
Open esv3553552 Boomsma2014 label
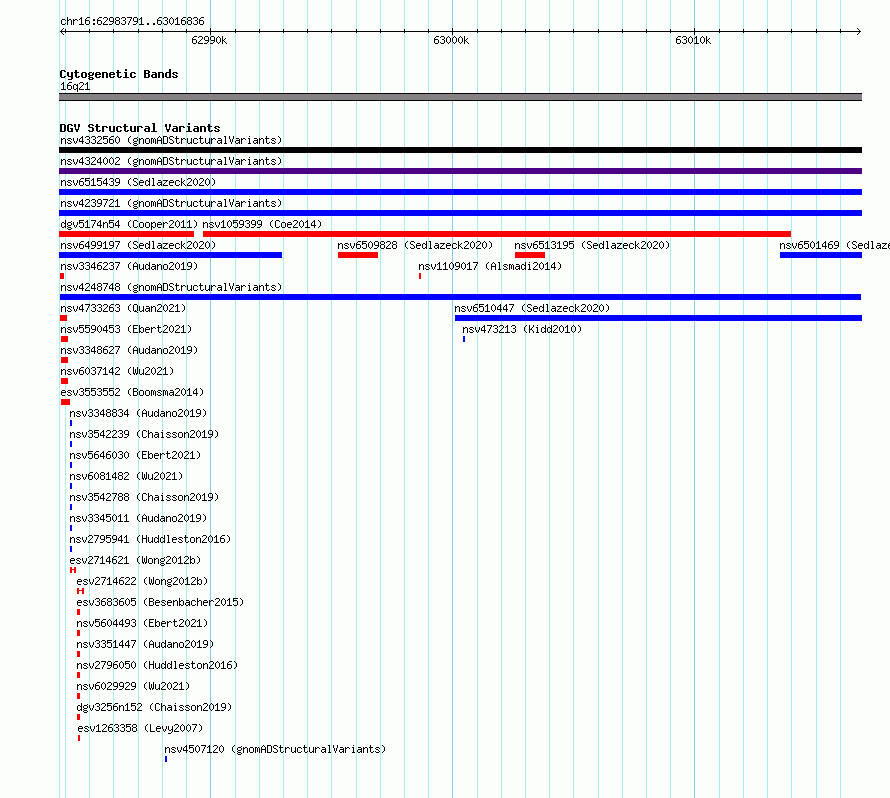(132, 392)
